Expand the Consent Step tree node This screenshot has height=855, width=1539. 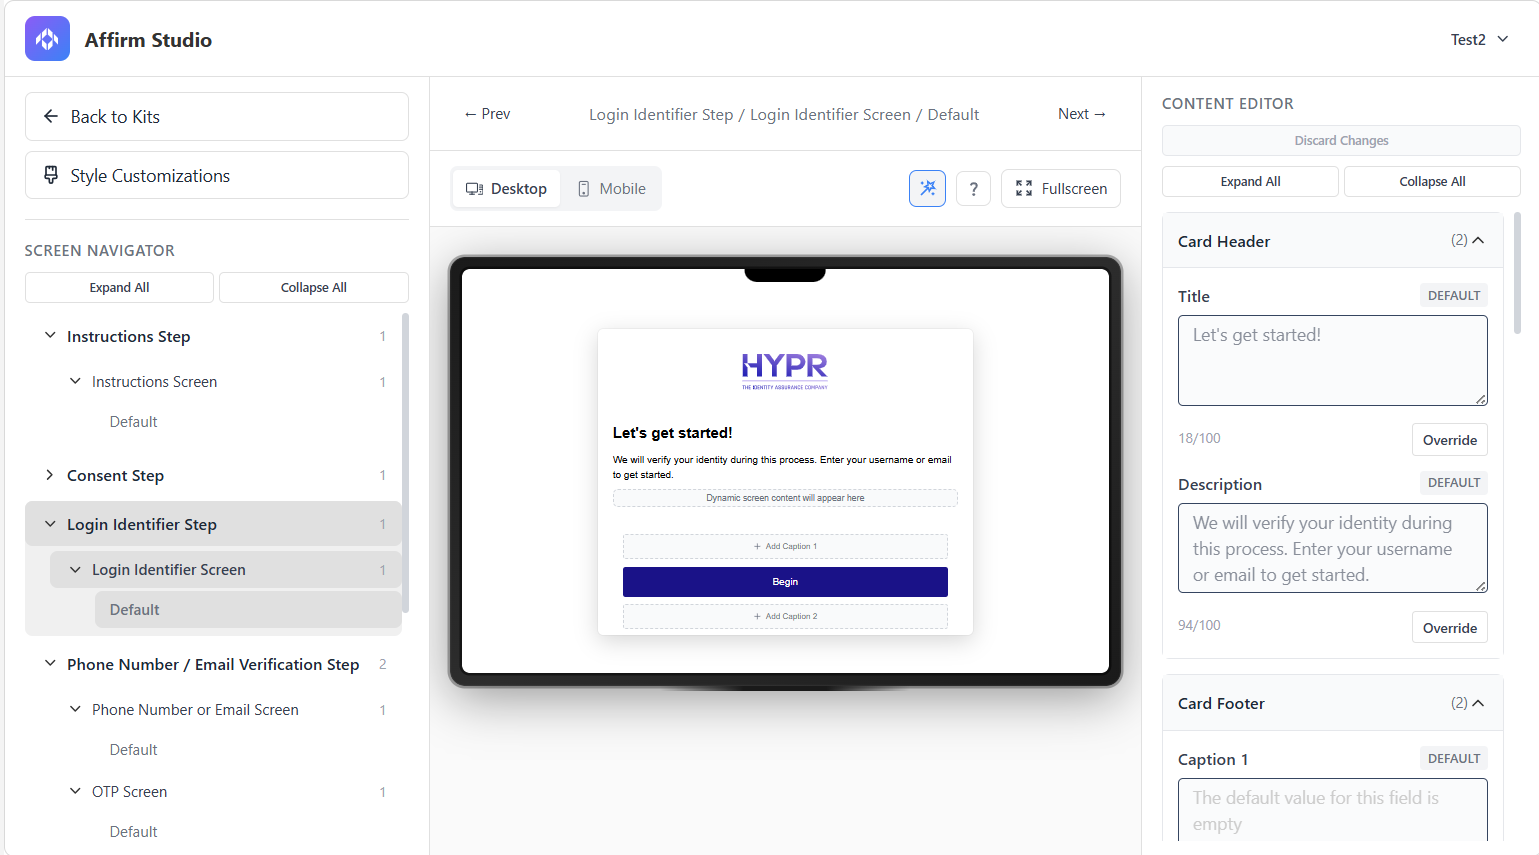pos(49,475)
